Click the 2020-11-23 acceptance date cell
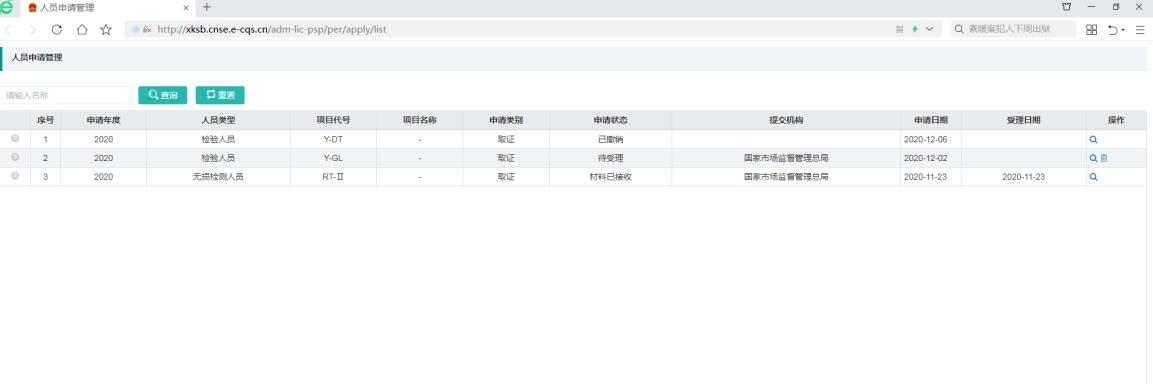The height and width of the screenshot is (384, 1153). click(1024, 177)
